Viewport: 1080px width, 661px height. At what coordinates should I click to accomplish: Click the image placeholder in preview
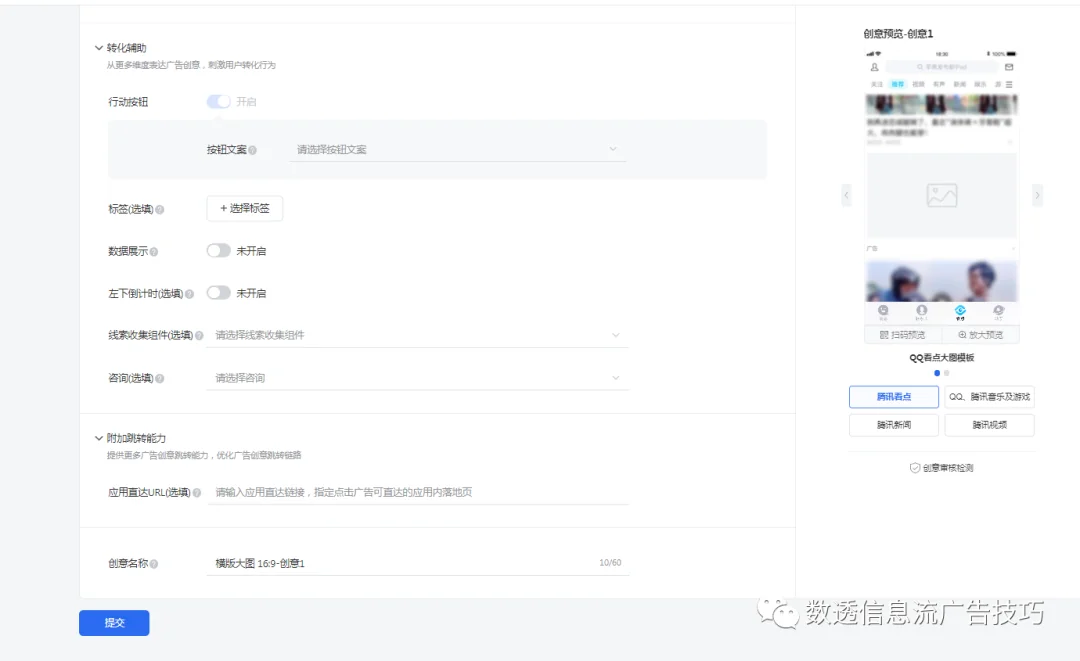[x=942, y=196]
